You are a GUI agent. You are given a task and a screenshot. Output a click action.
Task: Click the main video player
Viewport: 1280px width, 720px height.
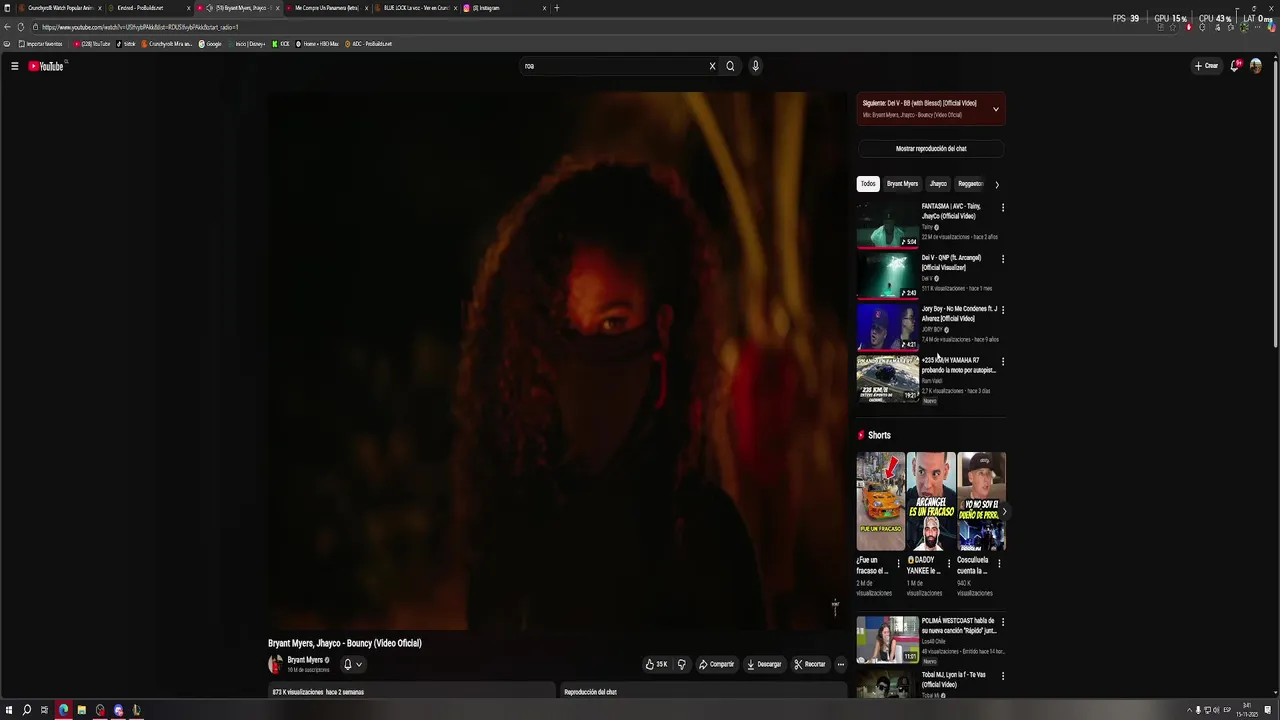pos(557,361)
